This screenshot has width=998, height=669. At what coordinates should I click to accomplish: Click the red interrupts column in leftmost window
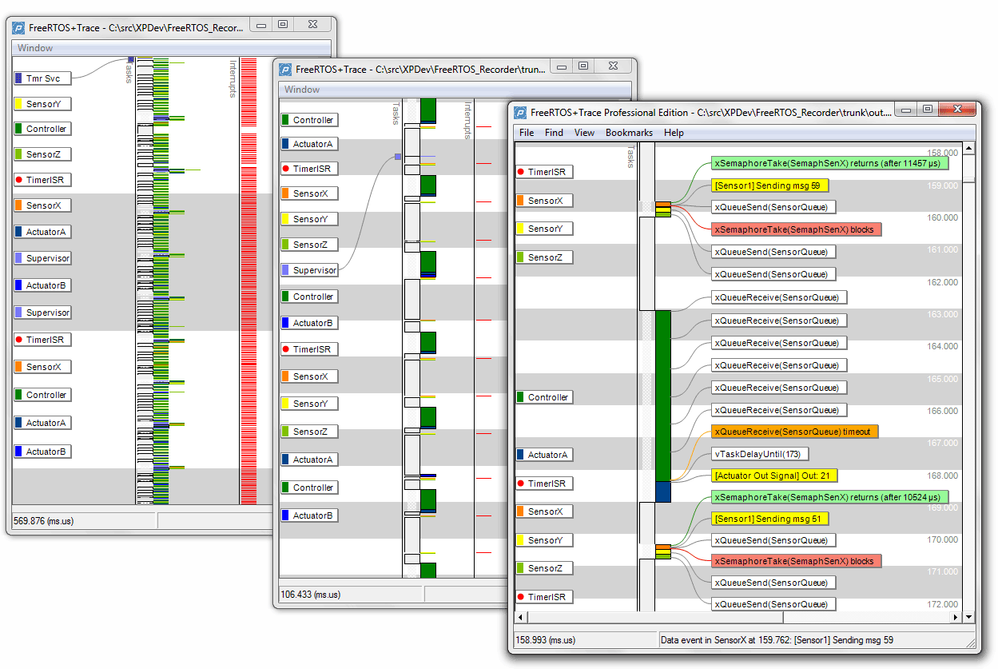pyautogui.click(x=248, y=280)
